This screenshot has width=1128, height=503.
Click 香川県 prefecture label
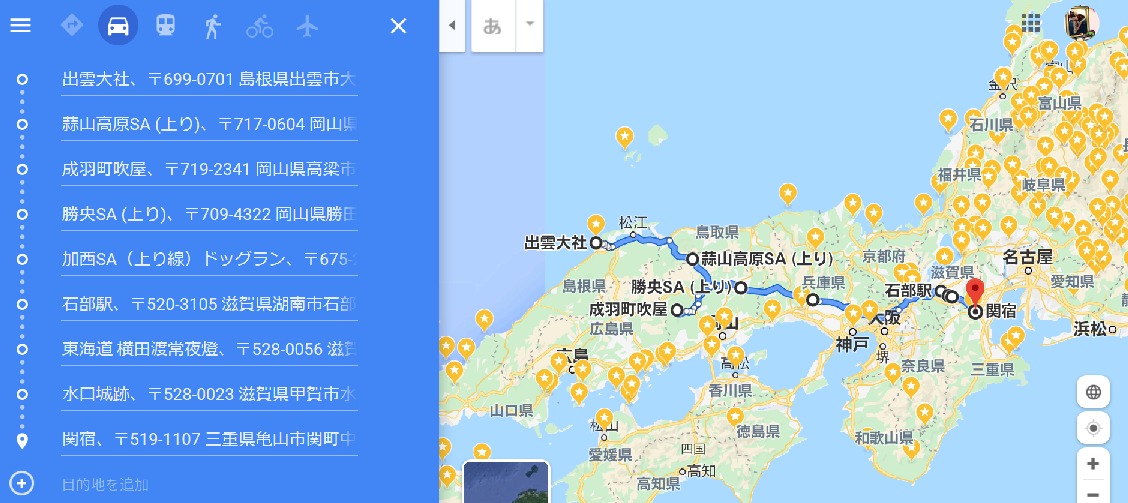point(730,391)
